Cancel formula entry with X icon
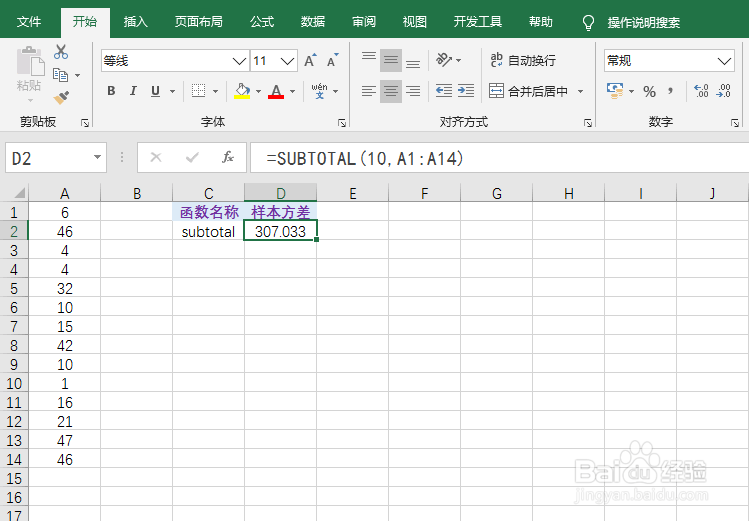The width and height of the screenshot is (749, 521). point(156,157)
